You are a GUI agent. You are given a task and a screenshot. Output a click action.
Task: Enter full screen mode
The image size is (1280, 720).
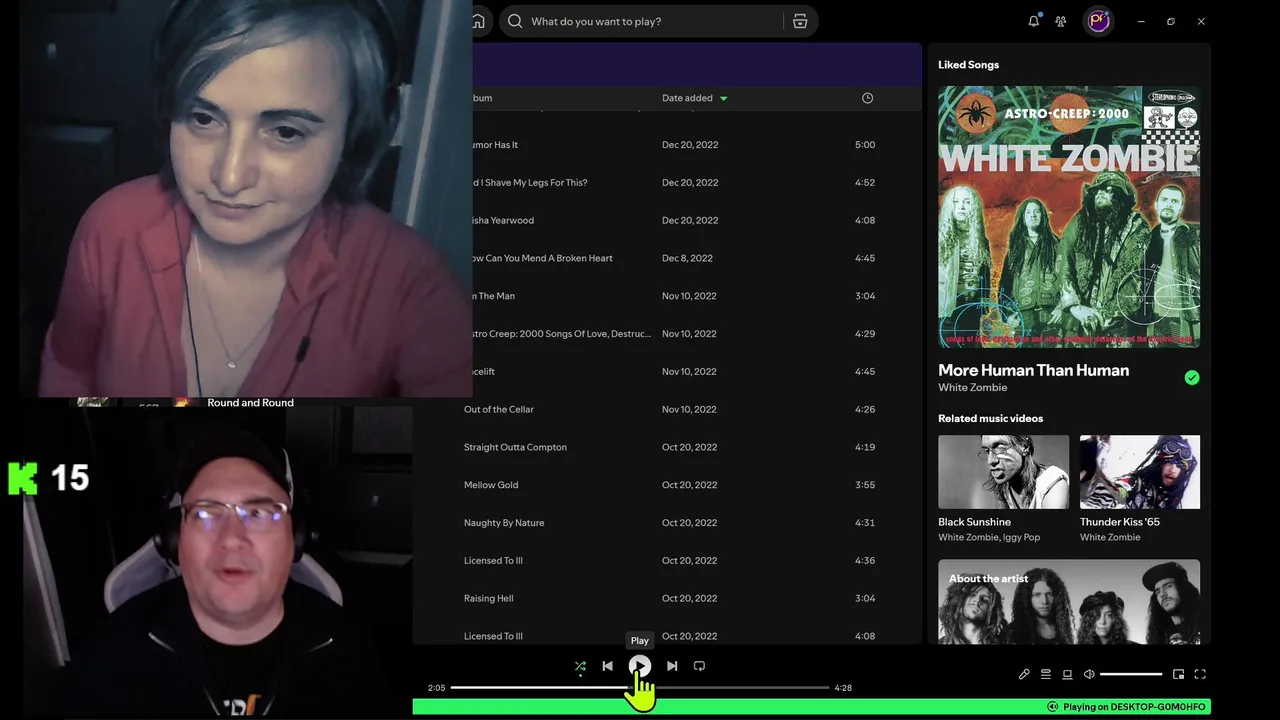point(1200,674)
